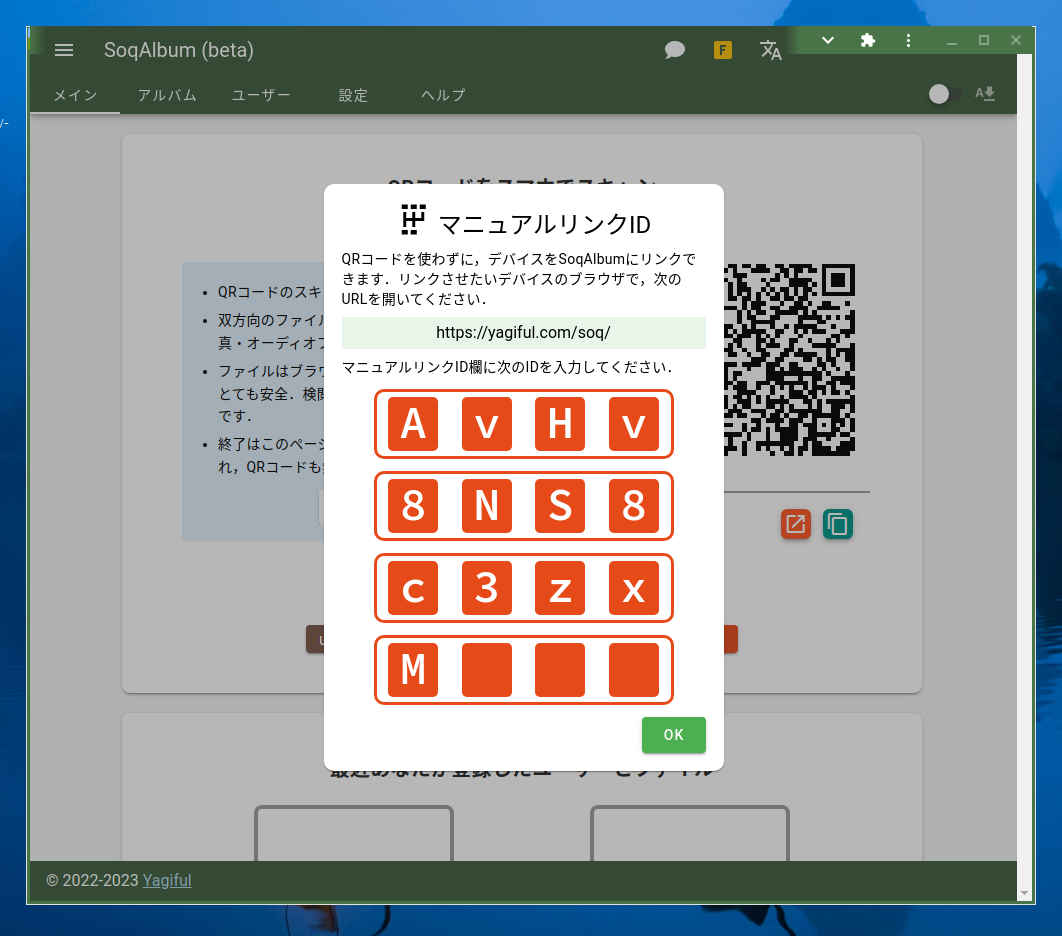The image size is (1062, 936).
Task: Expand the browser tab search chevron
Action: pyautogui.click(x=826, y=41)
